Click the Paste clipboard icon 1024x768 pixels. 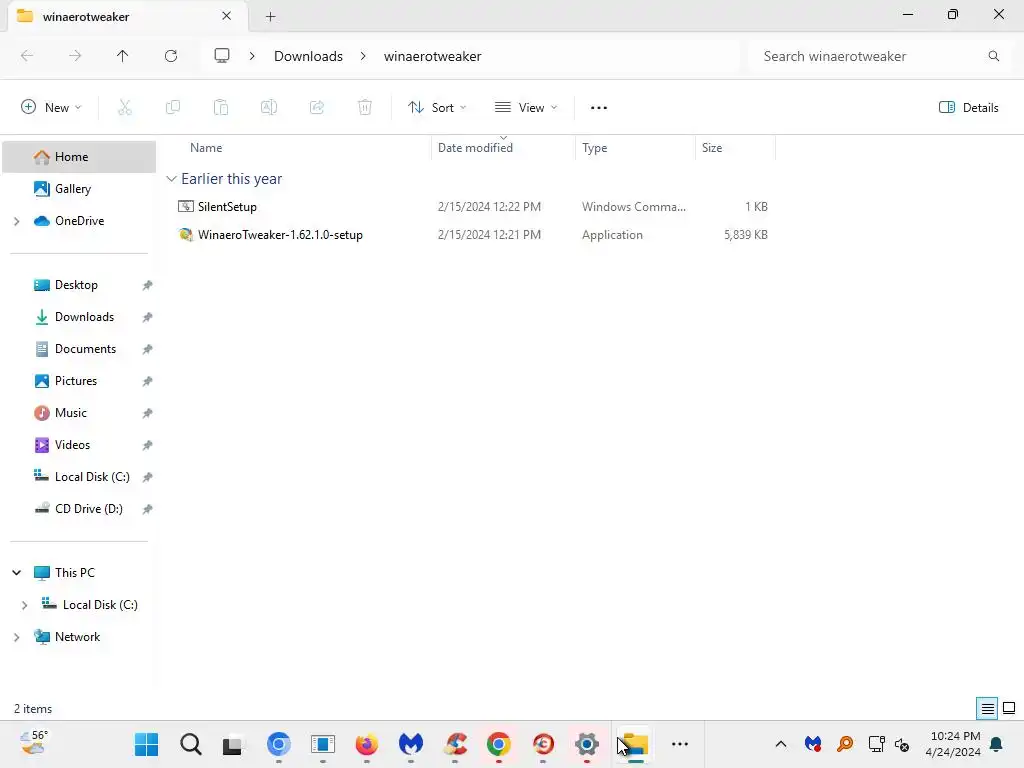[221, 108]
